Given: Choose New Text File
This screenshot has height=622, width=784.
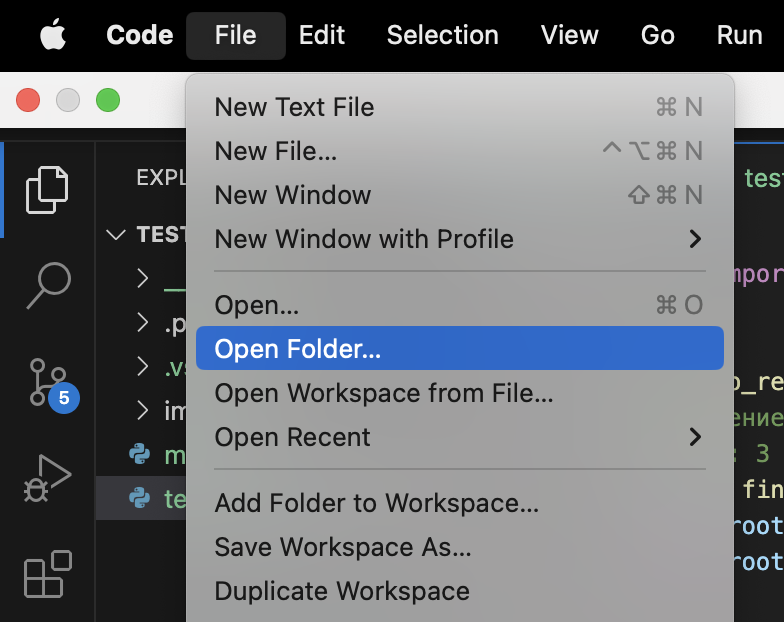Looking at the screenshot, I should 460,107.
